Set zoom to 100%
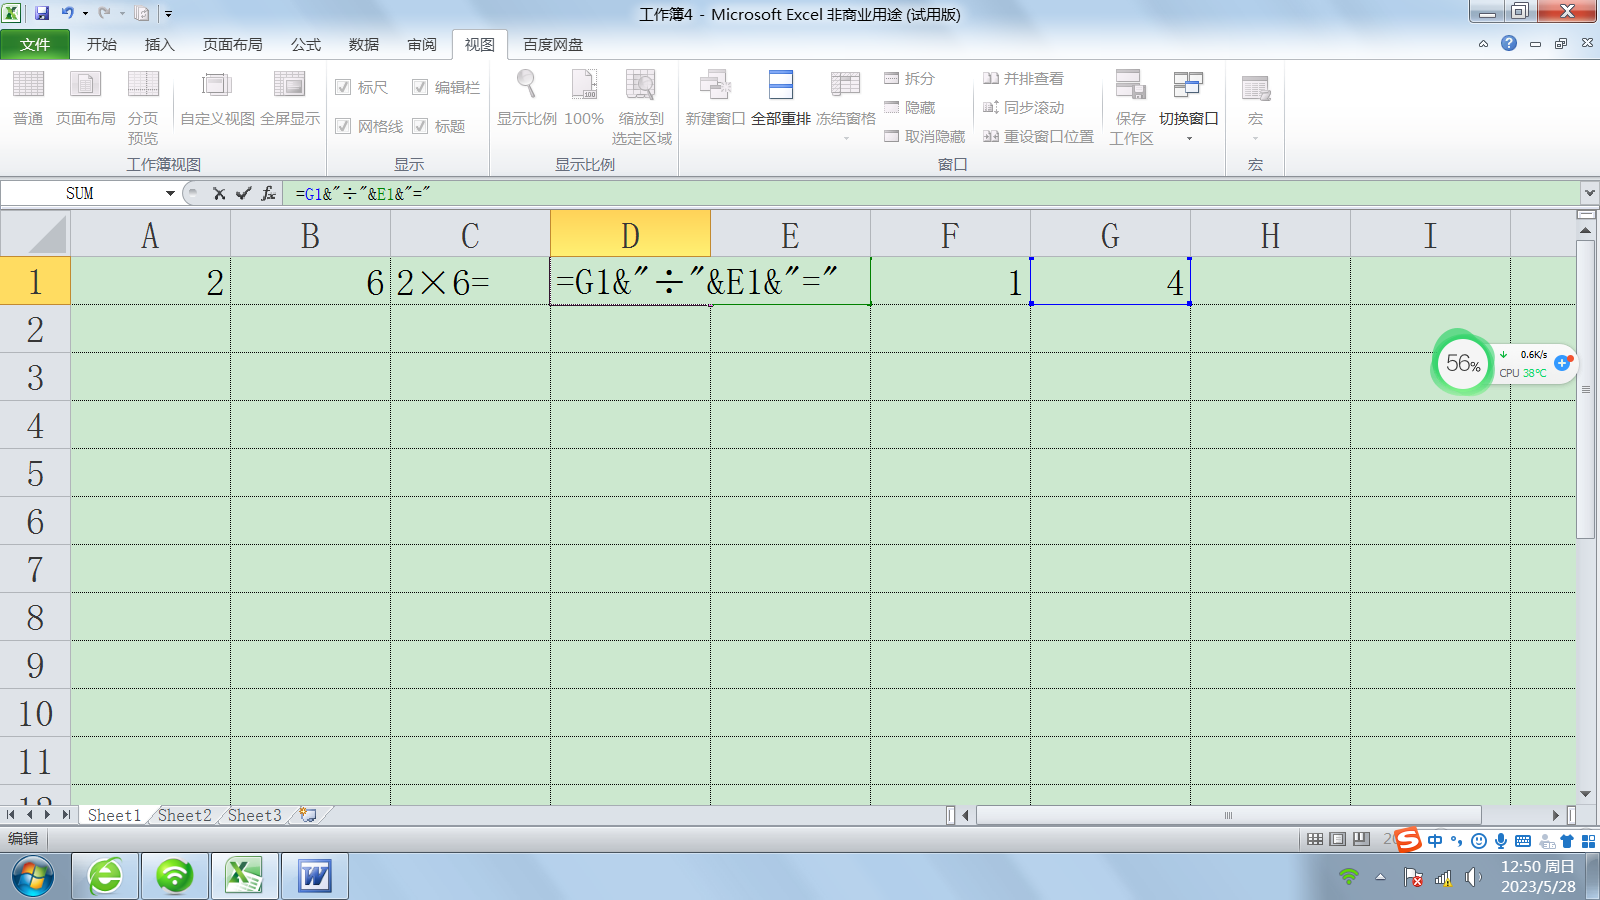The width and height of the screenshot is (1600, 900). pos(584,98)
